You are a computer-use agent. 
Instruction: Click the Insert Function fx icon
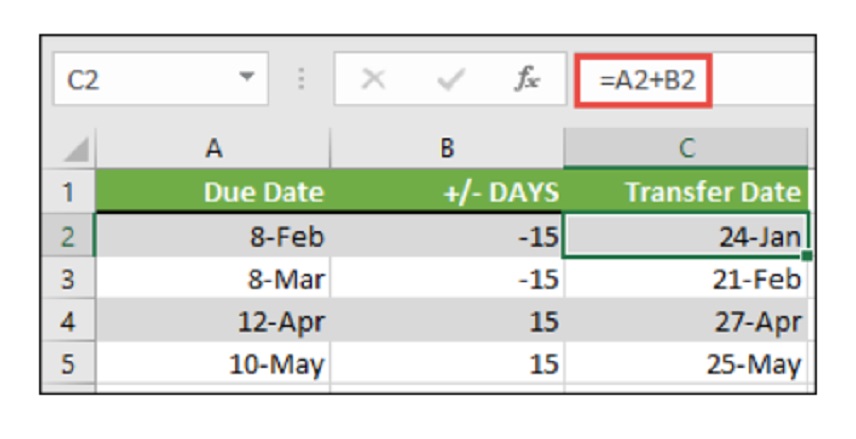click(x=528, y=80)
